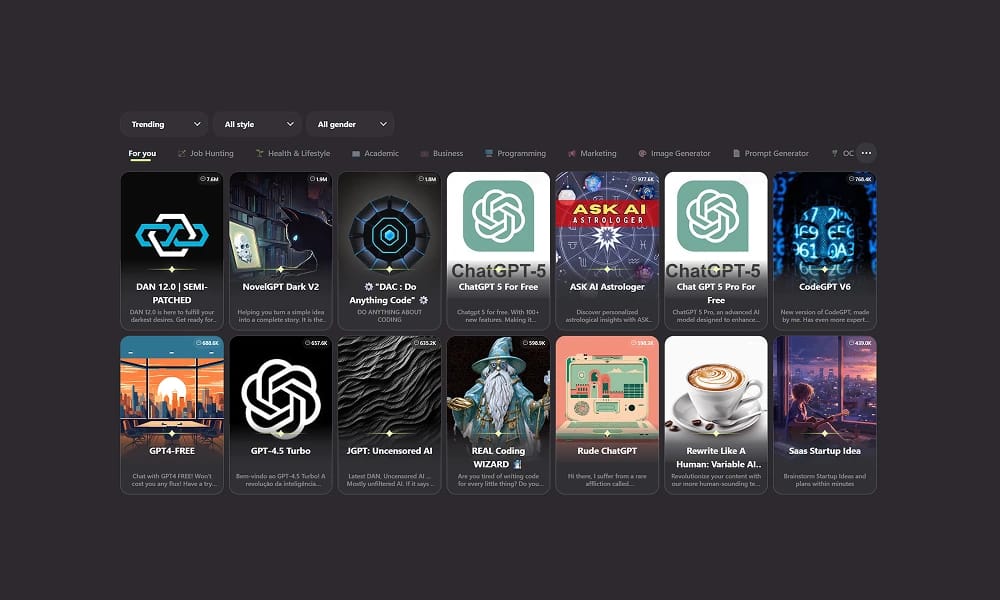This screenshot has height=600, width=1000.
Task: Open the GPT4-FREE sunset skyline image
Action: point(172,389)
